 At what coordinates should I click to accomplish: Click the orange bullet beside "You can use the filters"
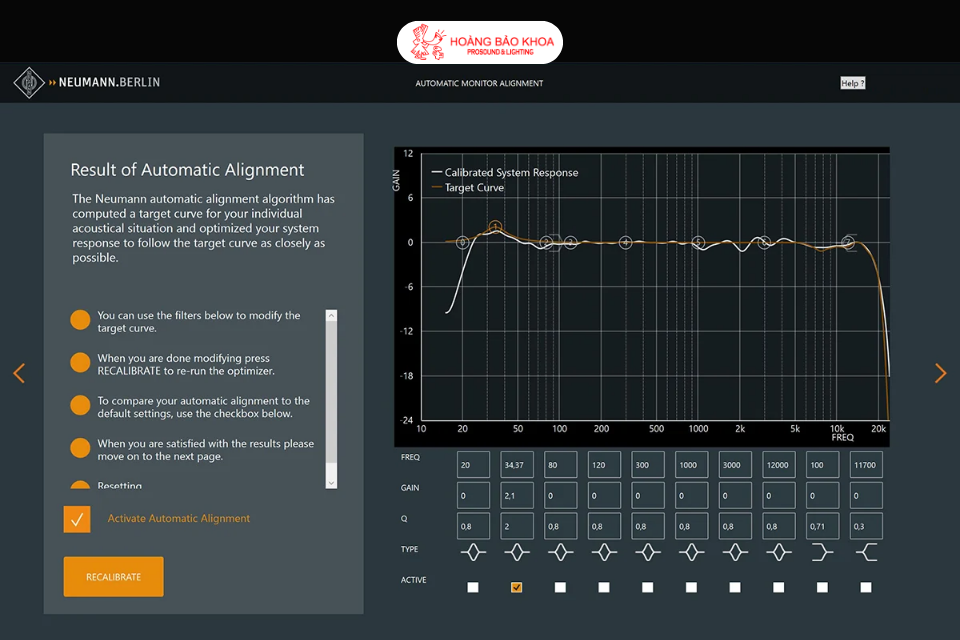pyautogui.click(x=80, y=320)
